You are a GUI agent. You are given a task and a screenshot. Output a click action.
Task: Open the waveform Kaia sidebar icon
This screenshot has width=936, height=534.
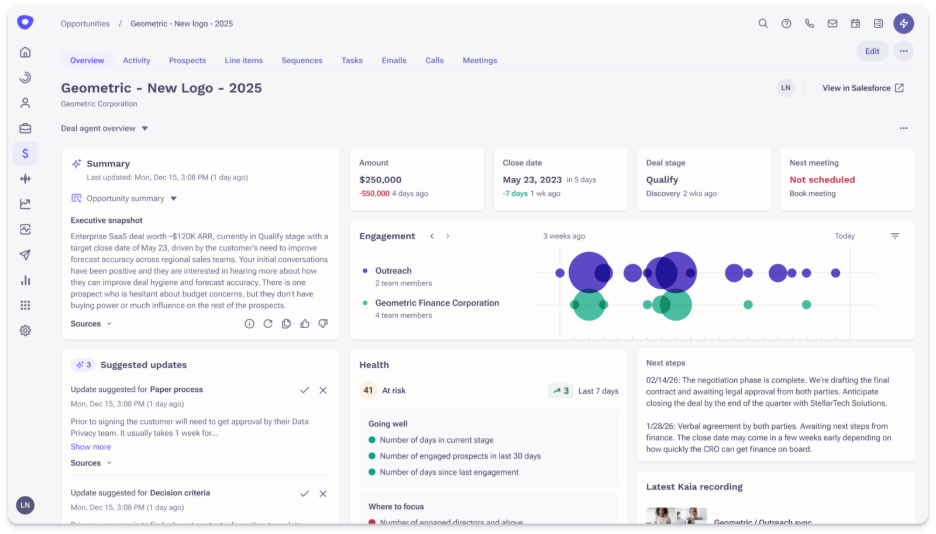coord(25,179)
